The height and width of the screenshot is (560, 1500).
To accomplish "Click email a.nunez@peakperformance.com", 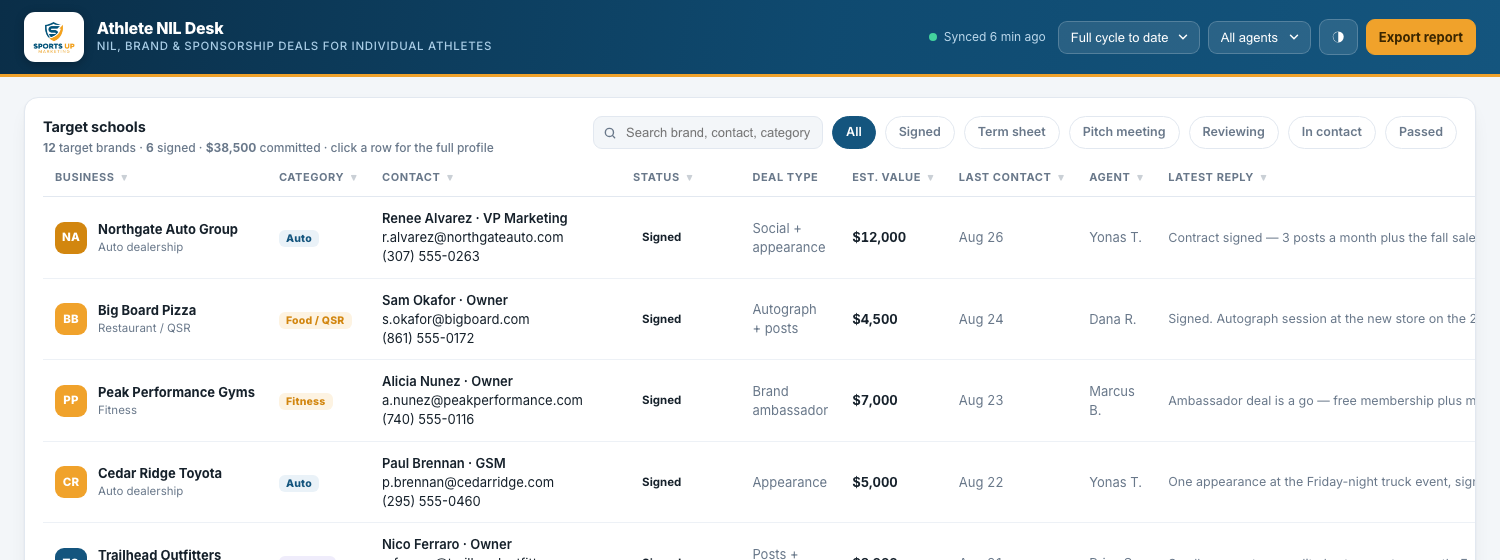I will (482, 400).
